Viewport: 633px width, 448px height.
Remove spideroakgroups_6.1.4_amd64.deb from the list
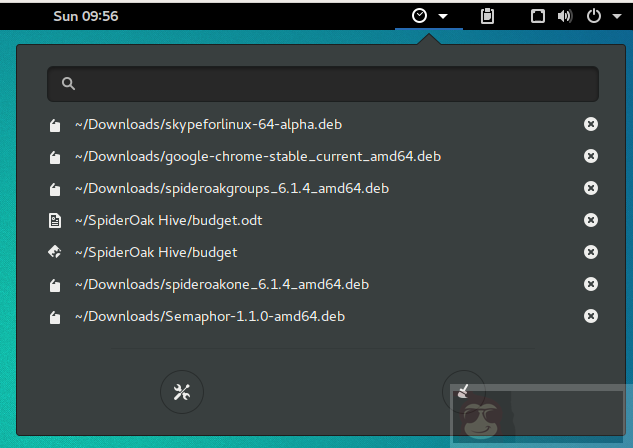pos(591,188)
